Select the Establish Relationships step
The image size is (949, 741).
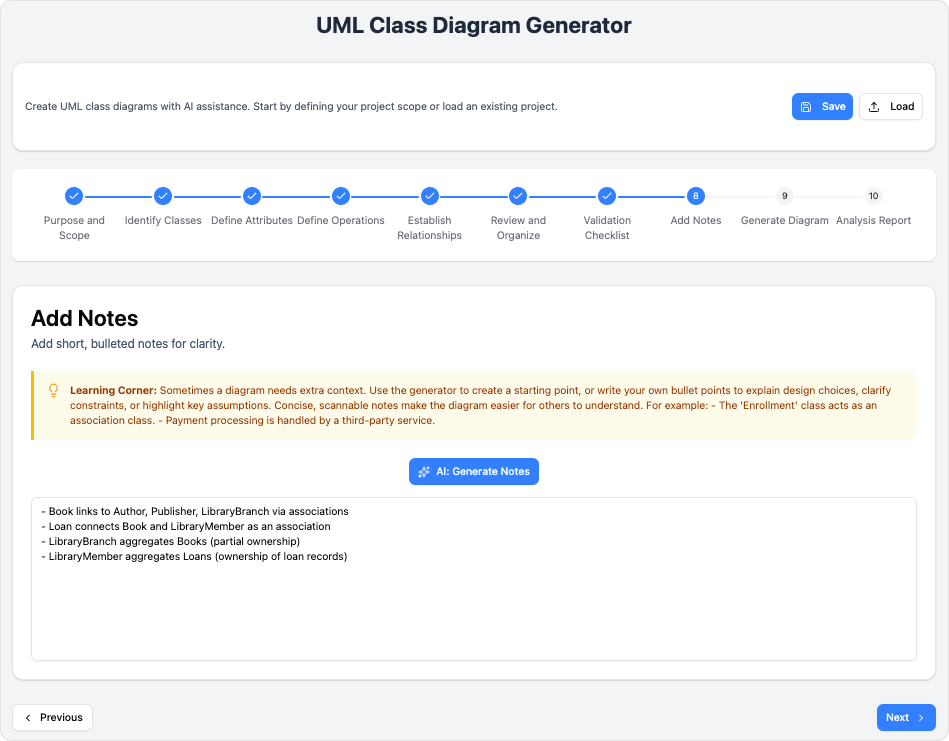430,196
